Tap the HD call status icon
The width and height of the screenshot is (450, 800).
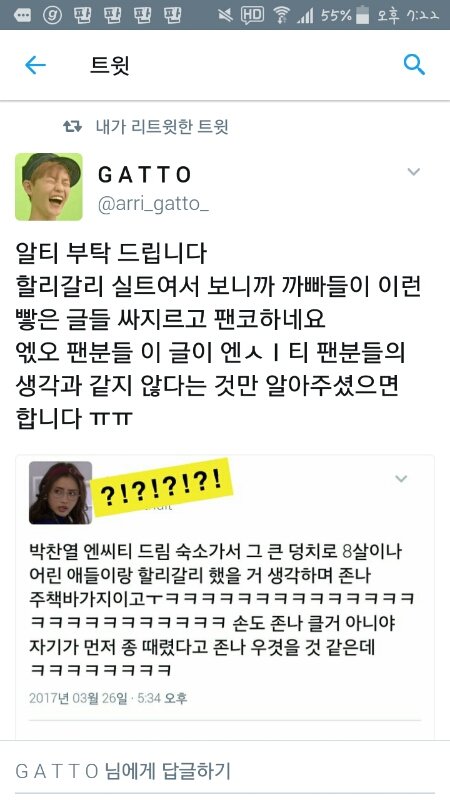tap(253, 15)
